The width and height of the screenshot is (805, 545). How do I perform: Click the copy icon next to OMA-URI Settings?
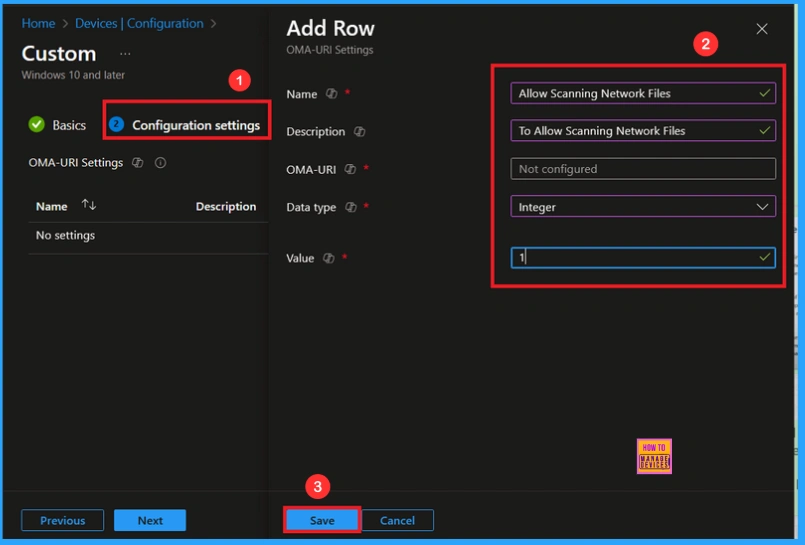[138, 163]
